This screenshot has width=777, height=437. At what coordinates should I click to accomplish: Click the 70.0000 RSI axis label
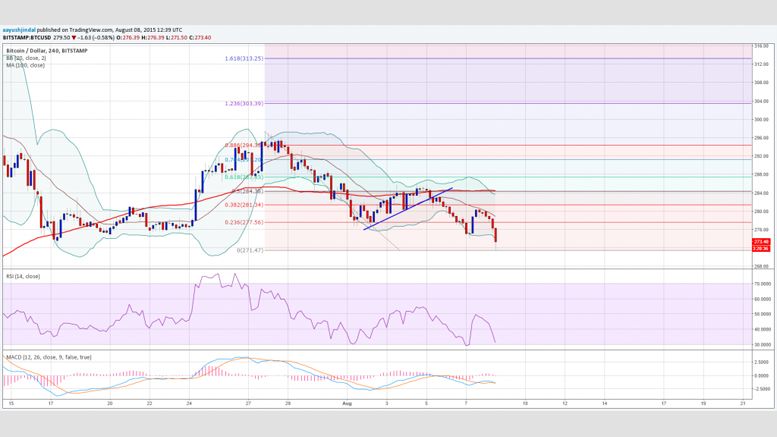(x=762, y=284)
